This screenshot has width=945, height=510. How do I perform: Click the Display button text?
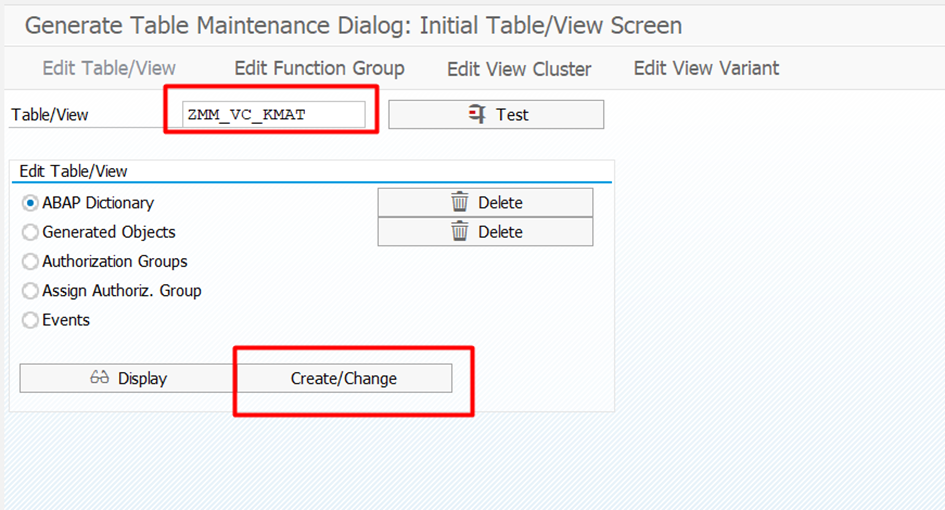[142, 379]
